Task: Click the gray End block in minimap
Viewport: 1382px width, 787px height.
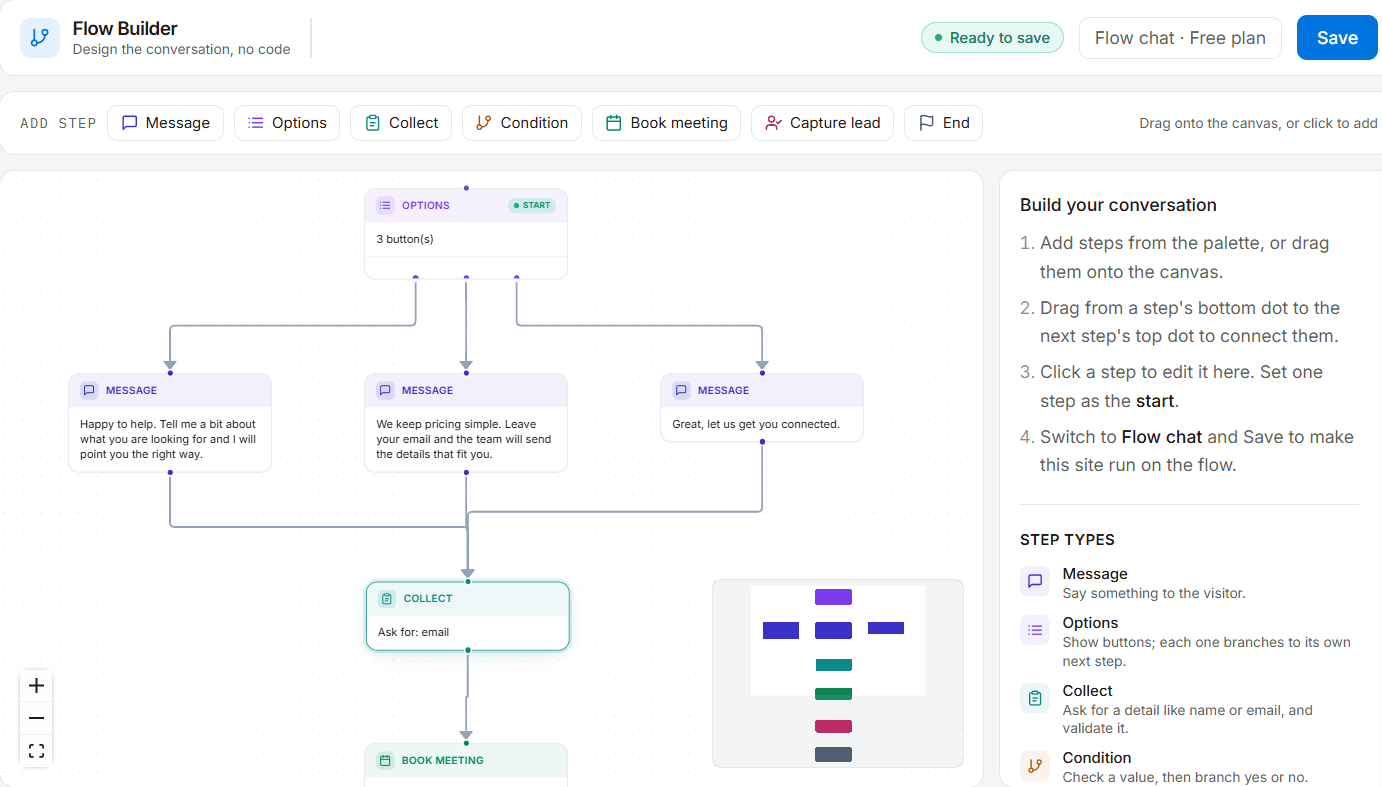Action: point(833,754)
